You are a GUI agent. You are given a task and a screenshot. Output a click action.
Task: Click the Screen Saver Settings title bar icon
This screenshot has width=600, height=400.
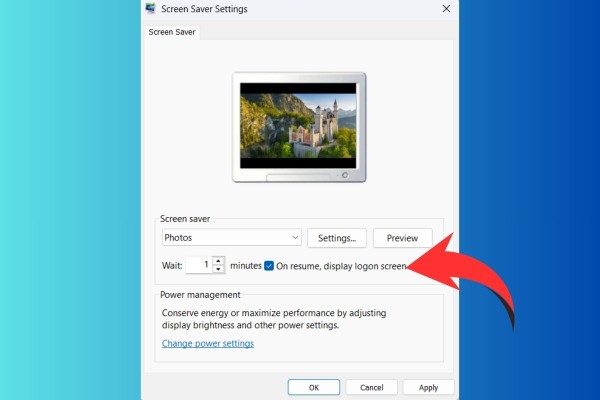point(151,9)
